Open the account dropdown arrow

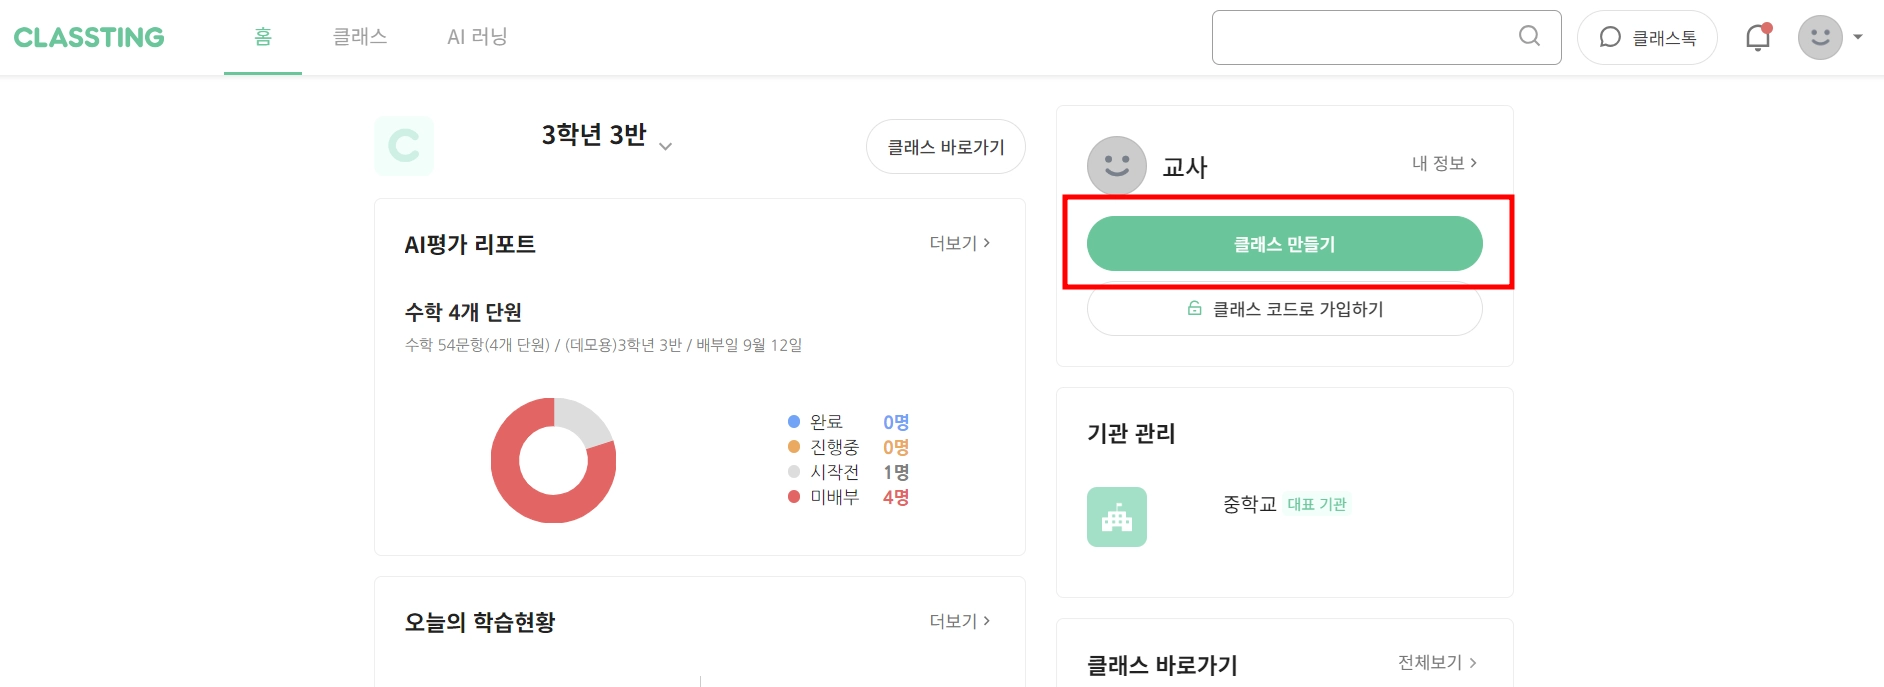(x=1858, y=37)
